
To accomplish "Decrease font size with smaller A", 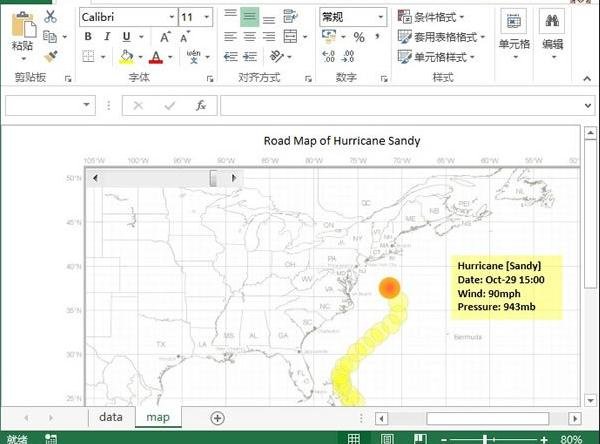I will 184,37.
